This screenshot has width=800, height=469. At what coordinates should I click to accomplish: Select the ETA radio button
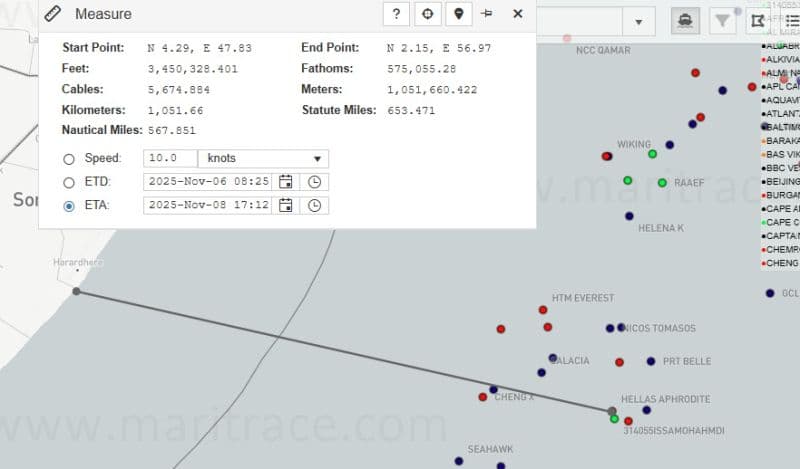pos(69,207)
